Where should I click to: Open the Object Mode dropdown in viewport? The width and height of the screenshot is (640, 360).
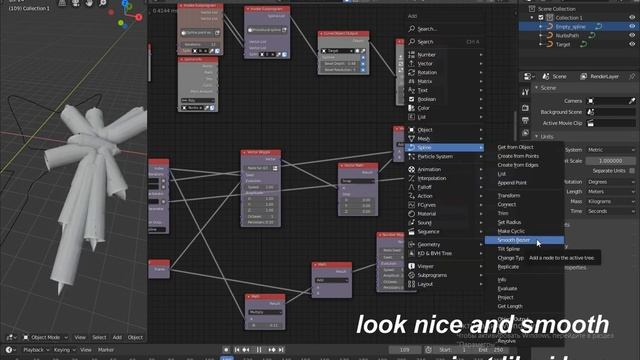[45, 338]
